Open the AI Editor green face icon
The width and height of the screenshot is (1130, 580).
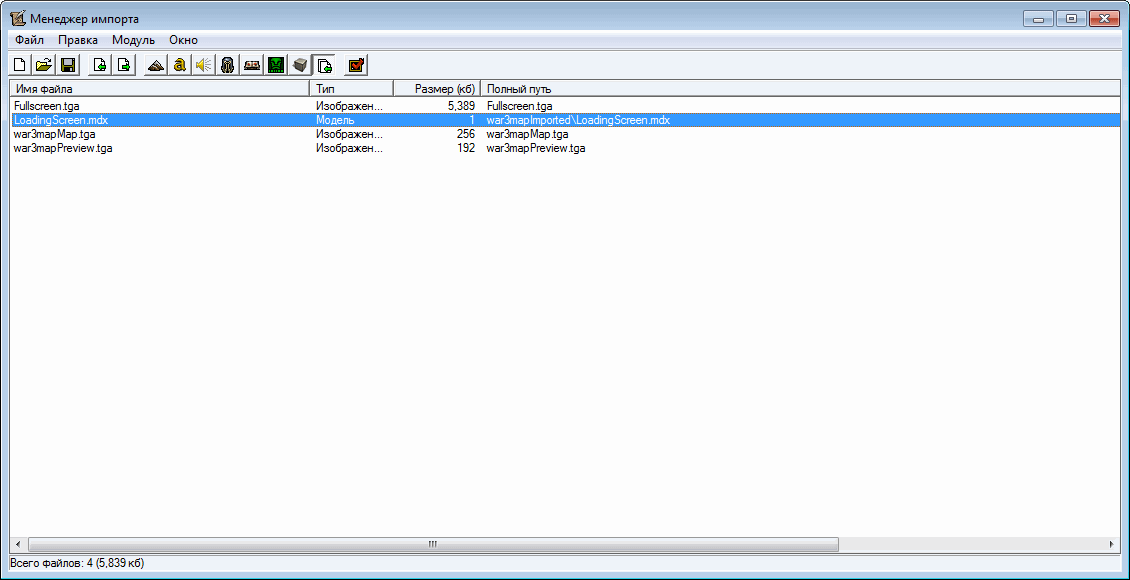(275, 65)
